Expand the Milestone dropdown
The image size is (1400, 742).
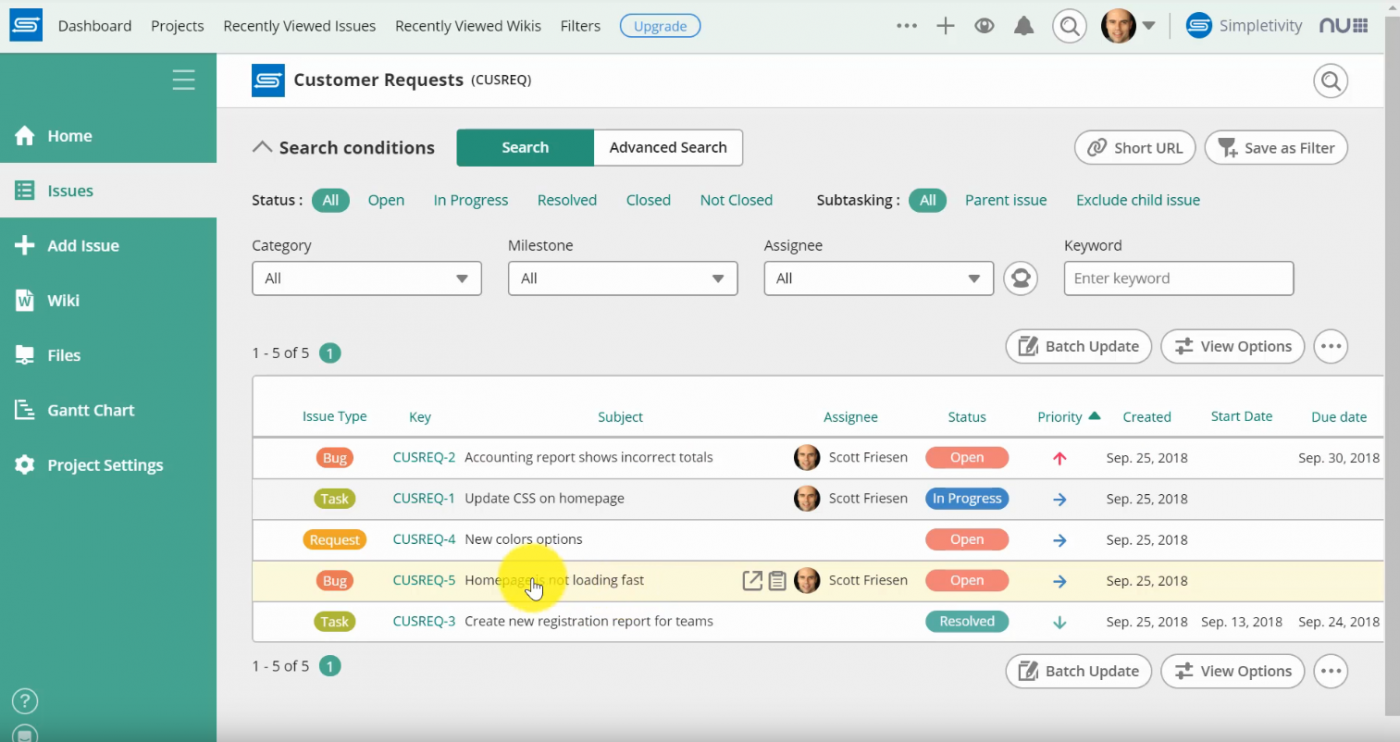click(622, 278)
